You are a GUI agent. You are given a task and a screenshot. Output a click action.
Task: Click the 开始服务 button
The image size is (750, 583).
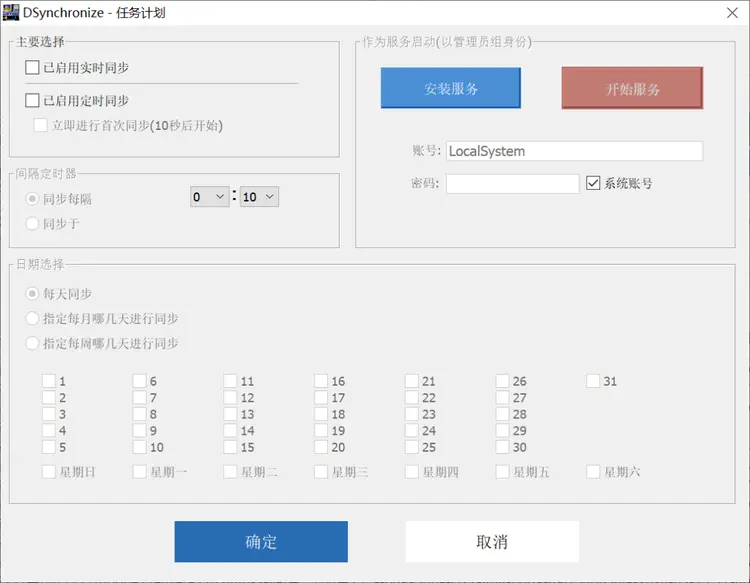[x=632, y=89]
